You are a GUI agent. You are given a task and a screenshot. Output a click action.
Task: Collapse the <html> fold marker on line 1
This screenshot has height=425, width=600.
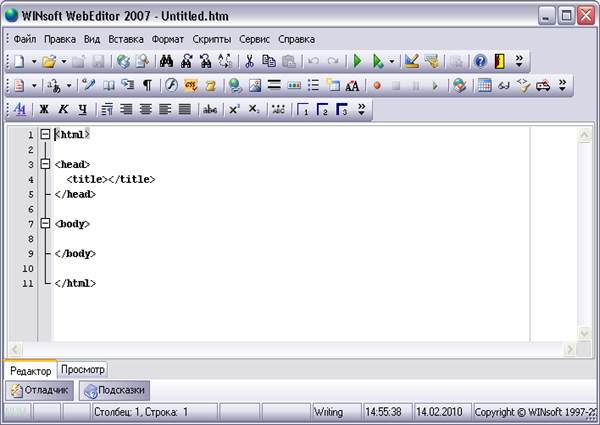click(45, 134)
